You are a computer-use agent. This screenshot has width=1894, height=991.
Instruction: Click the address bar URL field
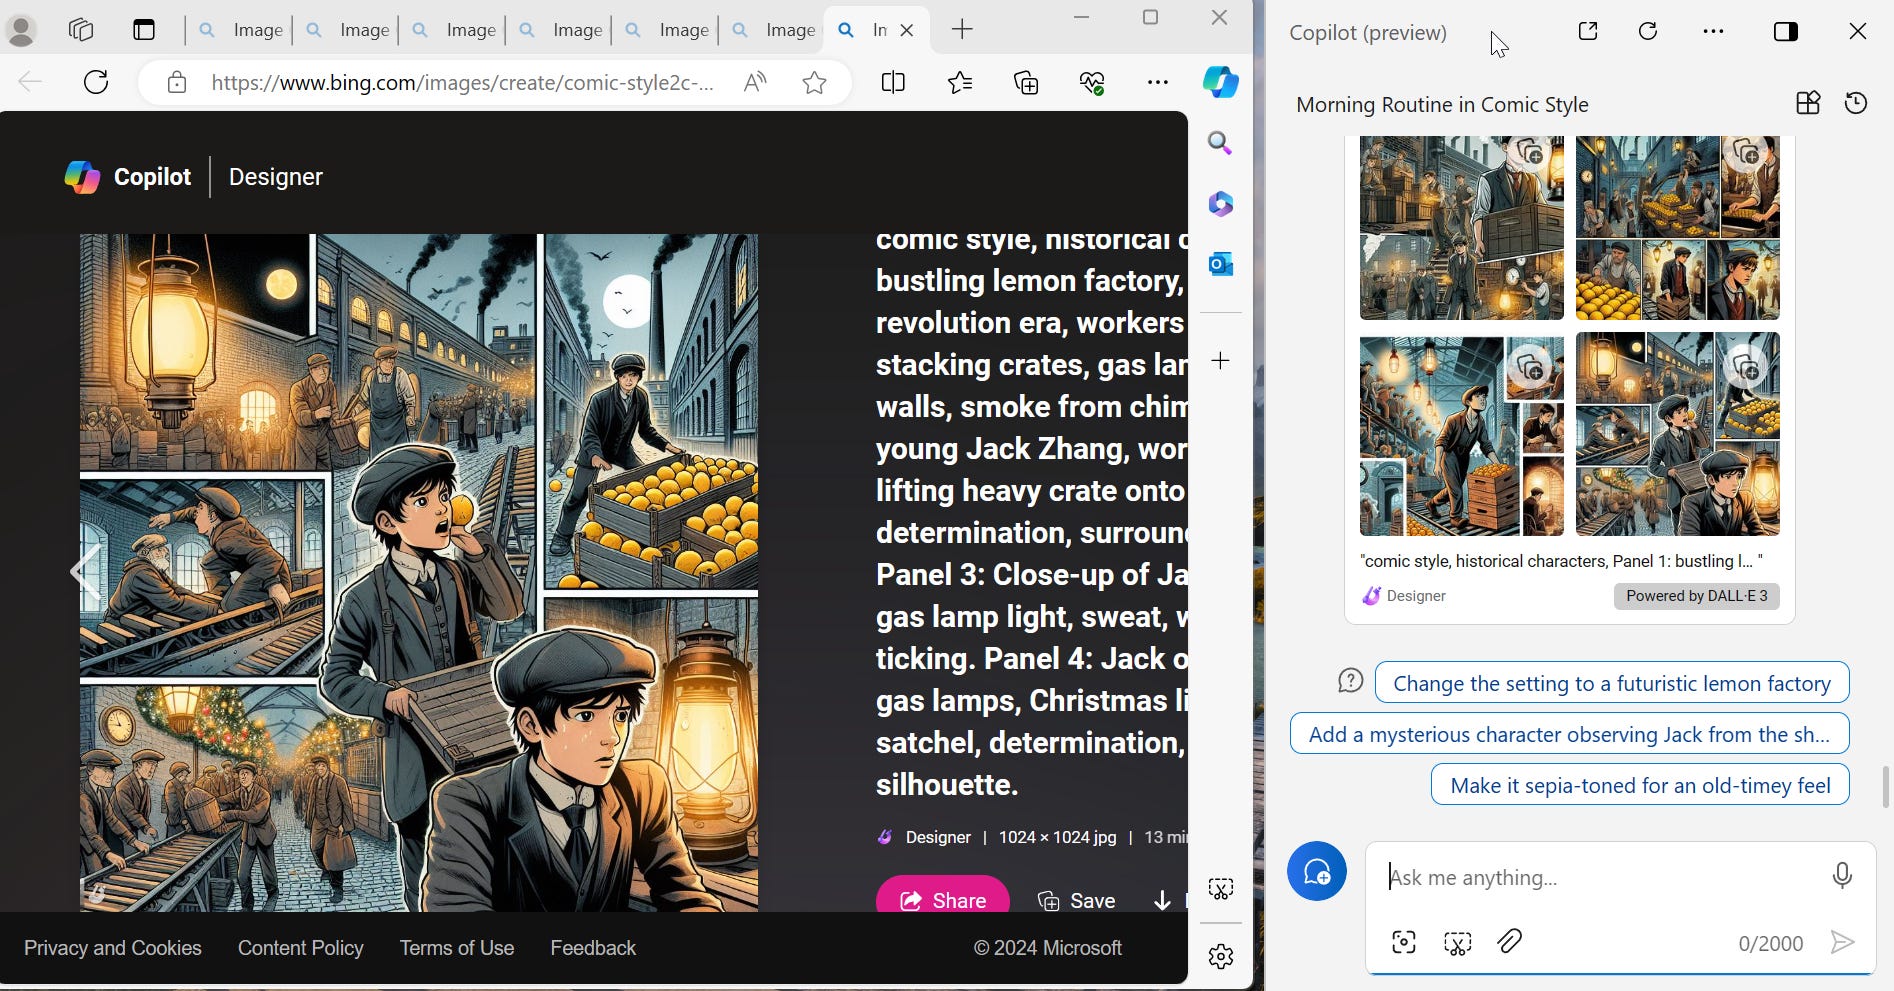(x=462, y=82)
